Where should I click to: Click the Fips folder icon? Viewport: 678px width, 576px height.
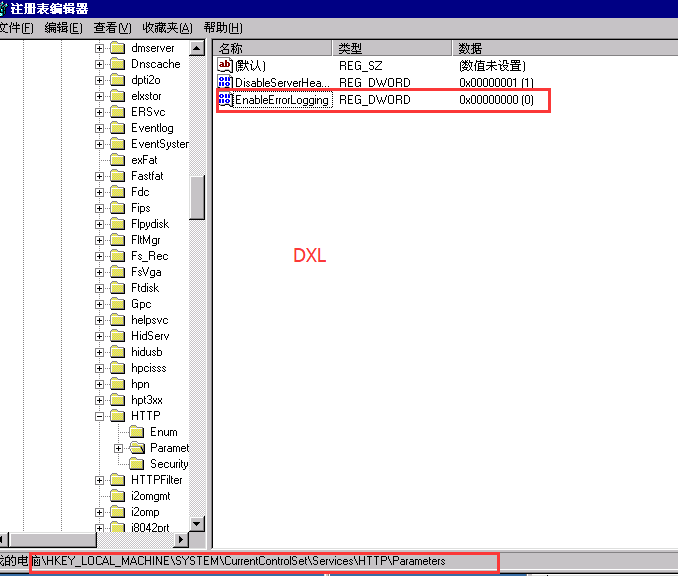118,208
